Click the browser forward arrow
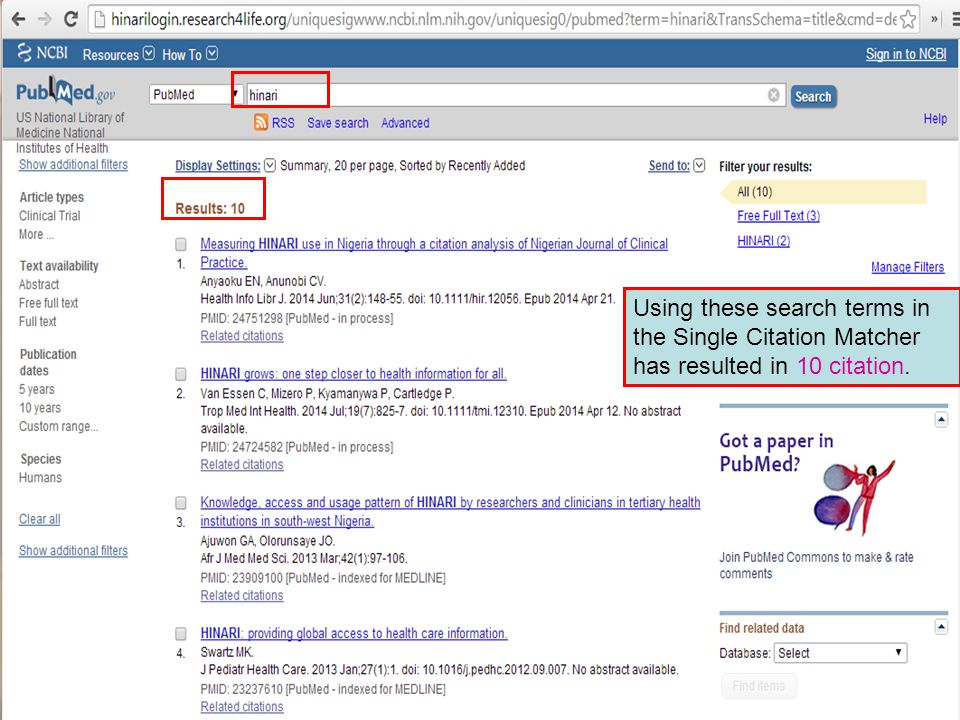Viewport: 960px width, 720px height. click(44, 20)
